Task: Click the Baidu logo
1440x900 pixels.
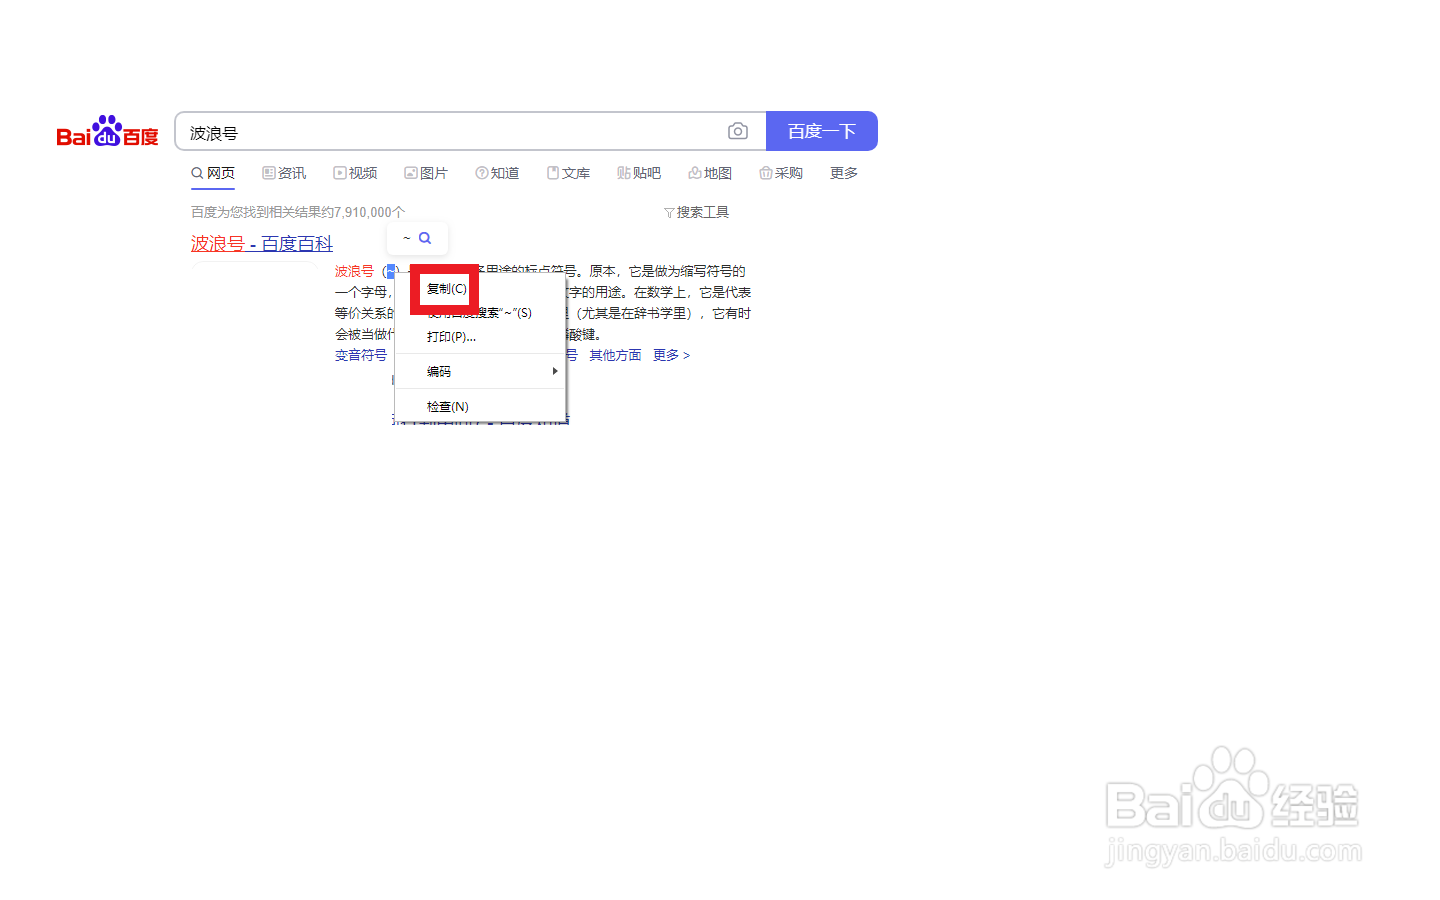Action: (x=107, y=130)
